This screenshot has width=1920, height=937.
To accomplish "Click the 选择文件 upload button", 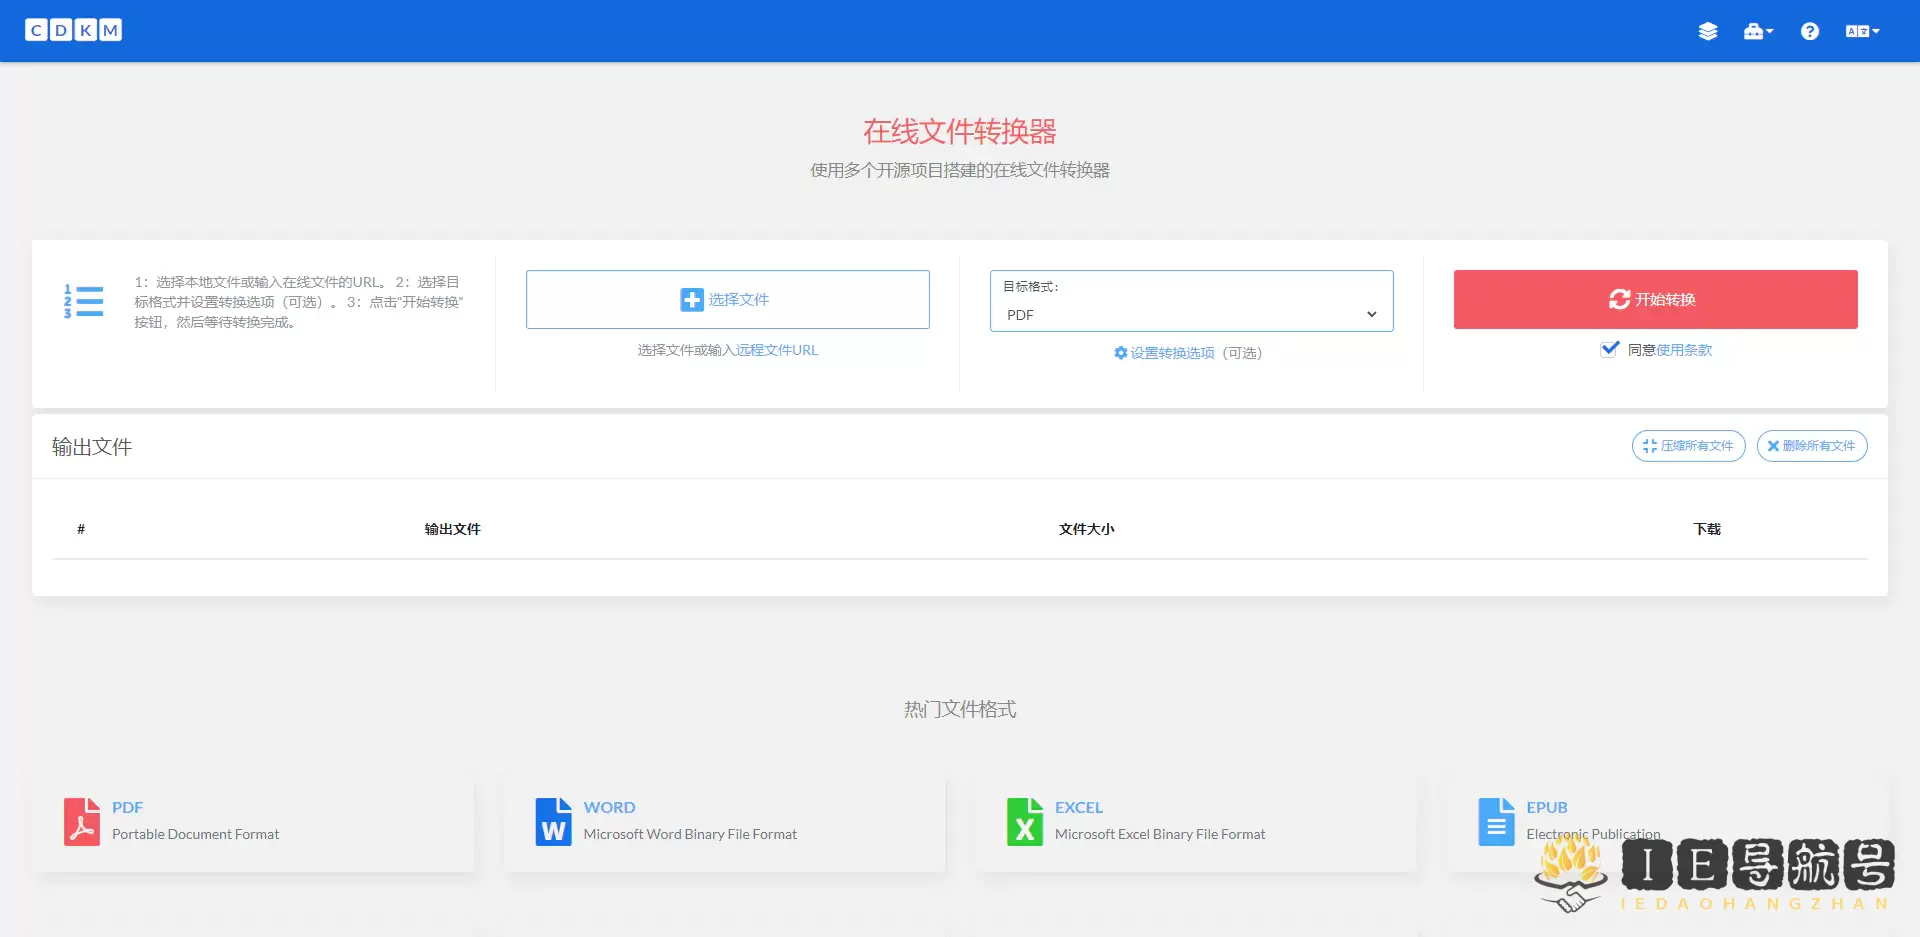I will [727, 299].
